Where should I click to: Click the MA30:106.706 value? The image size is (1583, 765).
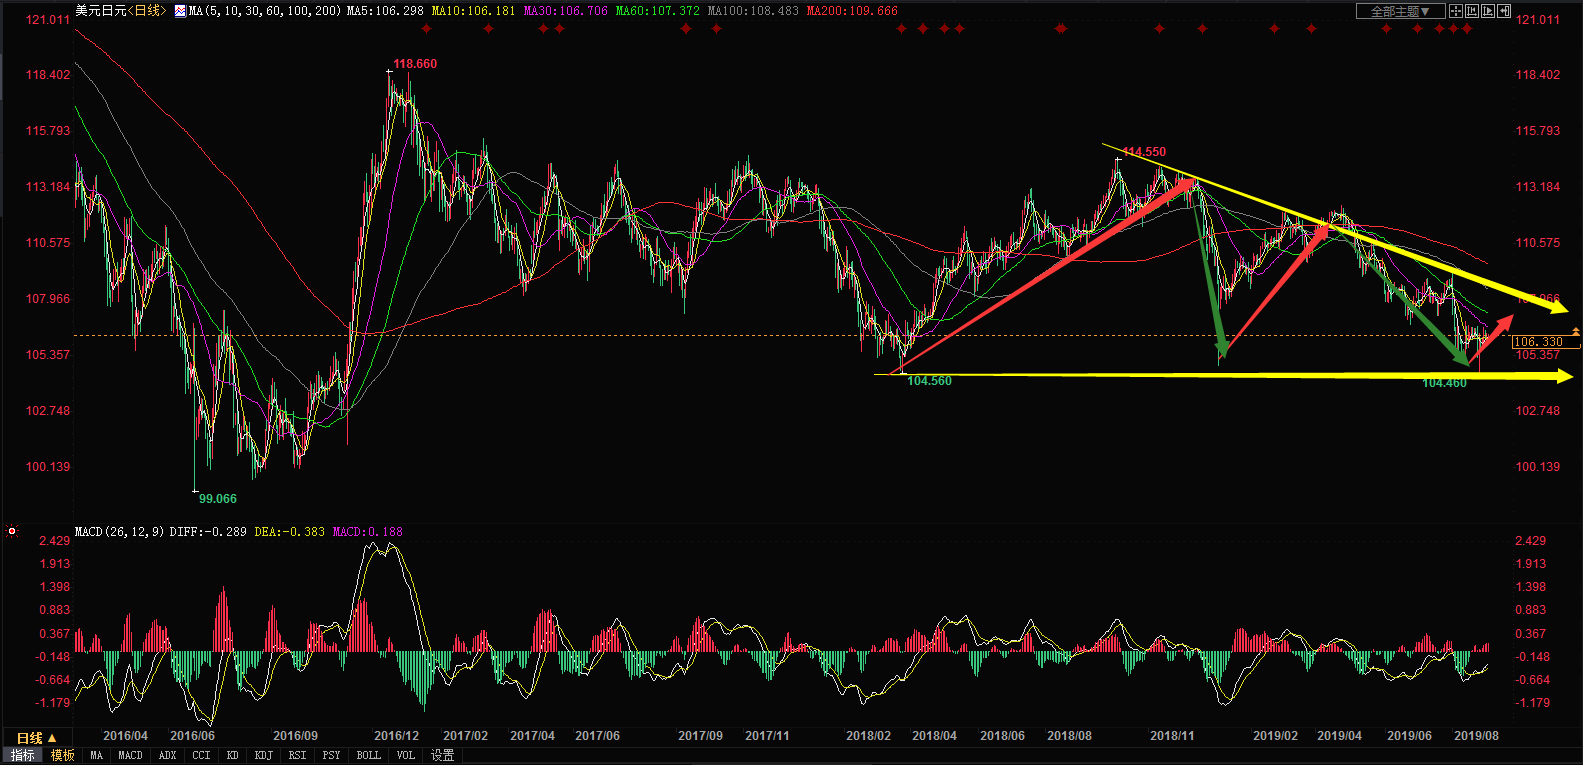click(x=565, y=11)
